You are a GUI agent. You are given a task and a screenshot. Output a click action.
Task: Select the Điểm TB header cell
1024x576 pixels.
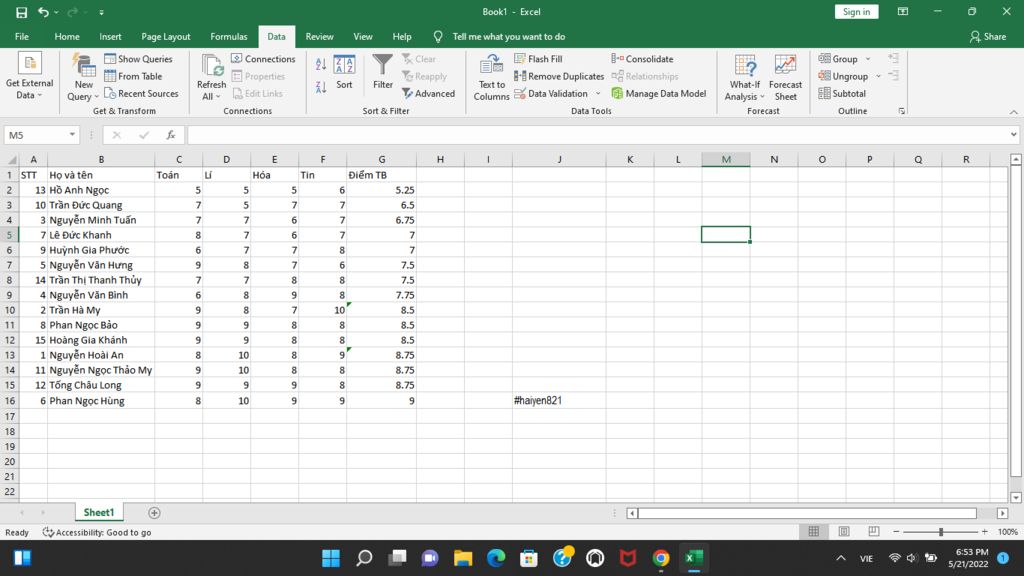[x=381, y=175]
